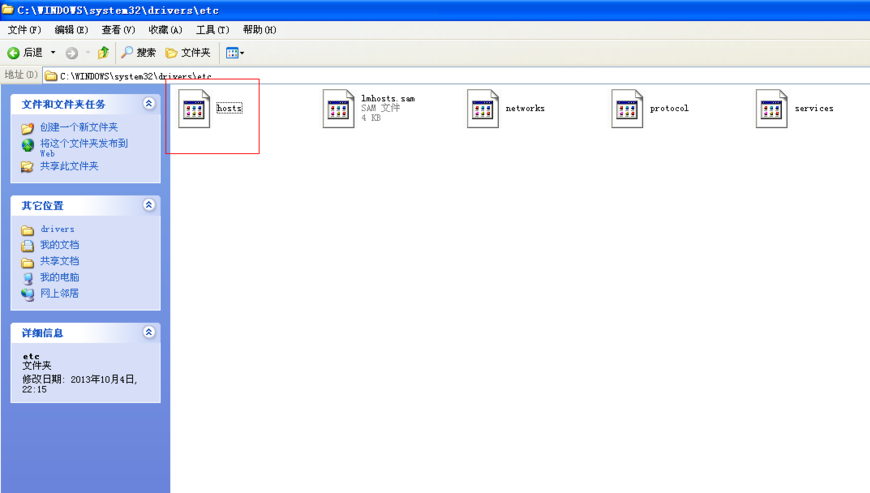870x493 pixels.
Task: Collapse the 其它位置 panel
Action: (x=149, y=205)
